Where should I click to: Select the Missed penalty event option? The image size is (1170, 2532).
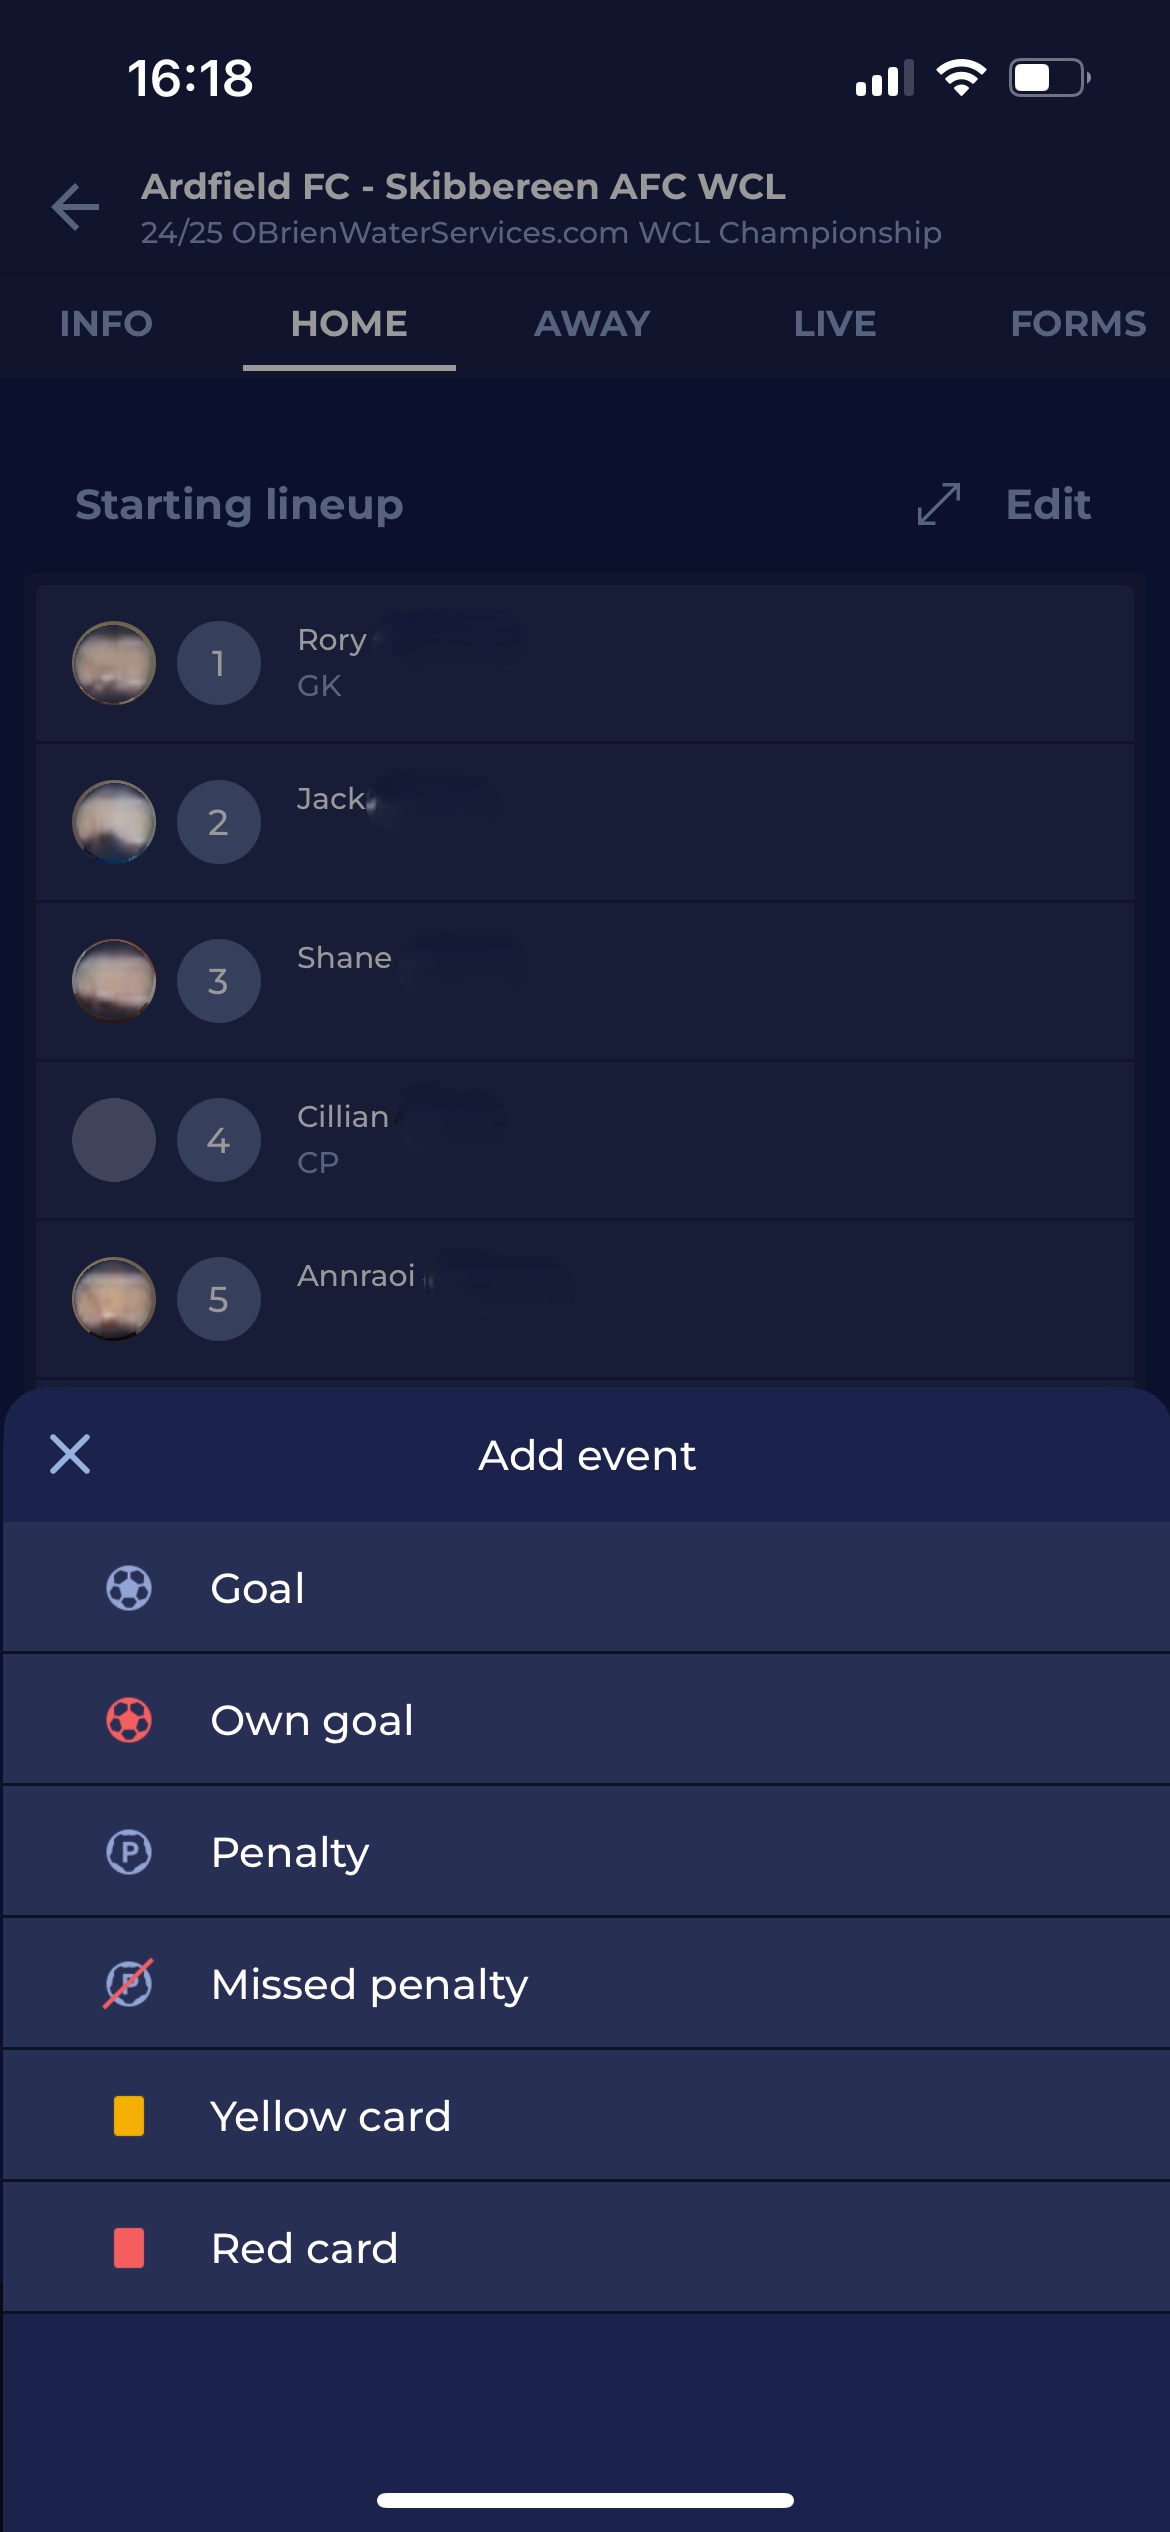370,1984
